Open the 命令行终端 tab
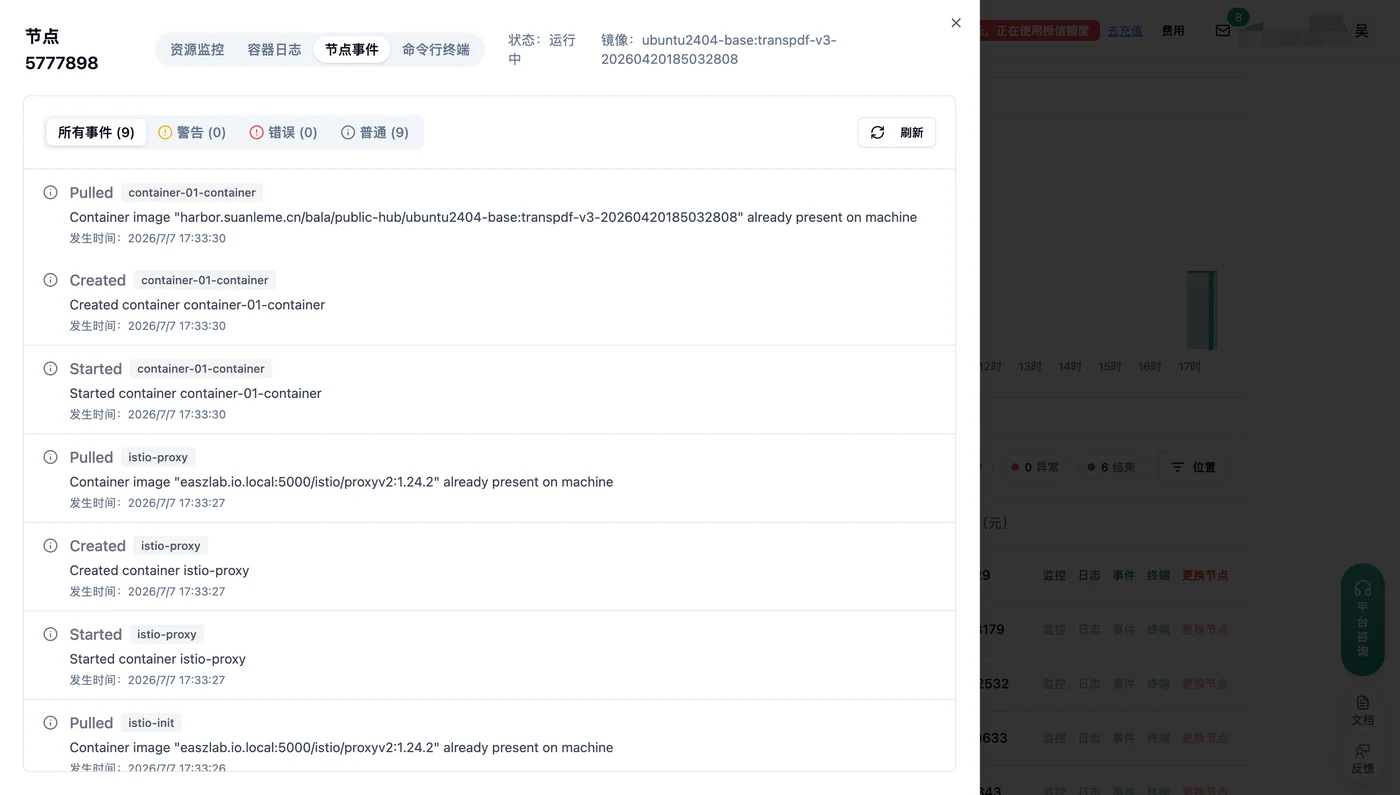The height and width of the screenshot is (795, 1400). [436, 49]
